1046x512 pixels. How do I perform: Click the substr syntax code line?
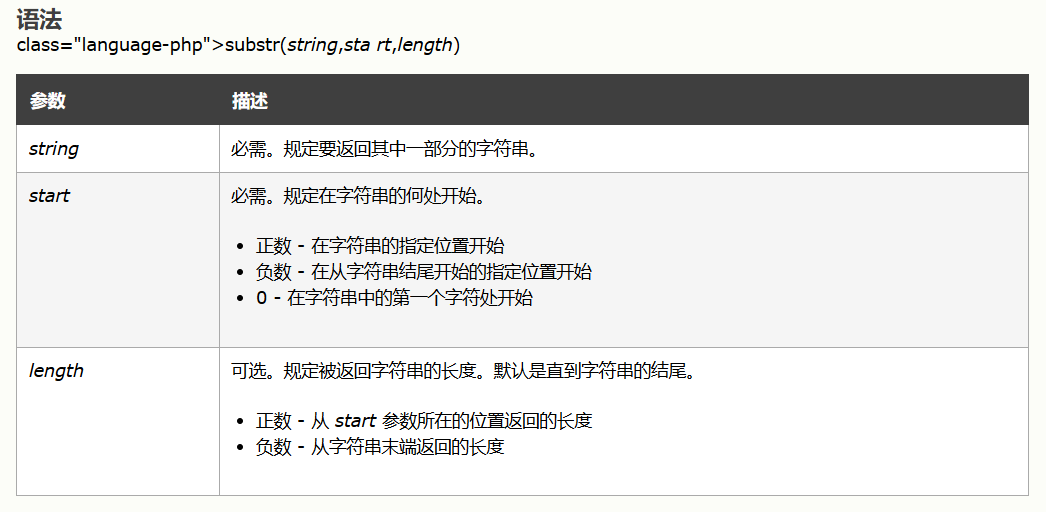[238, 45]
